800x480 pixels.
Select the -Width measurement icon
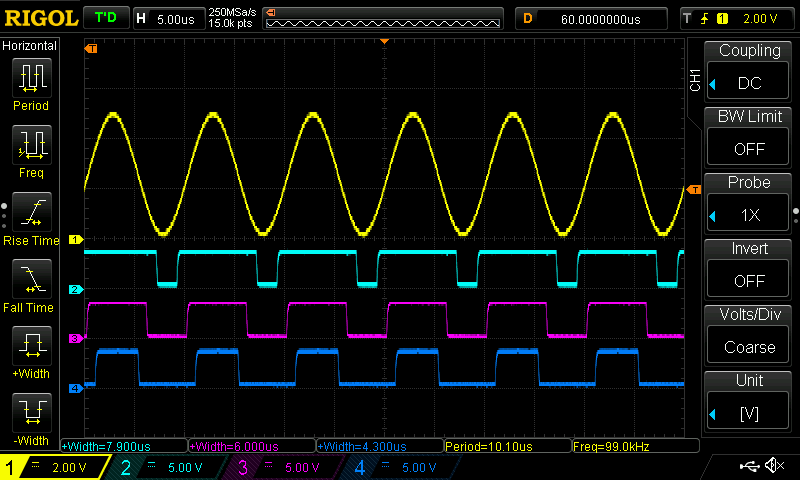pyautogui.click(x=32, y=412)
